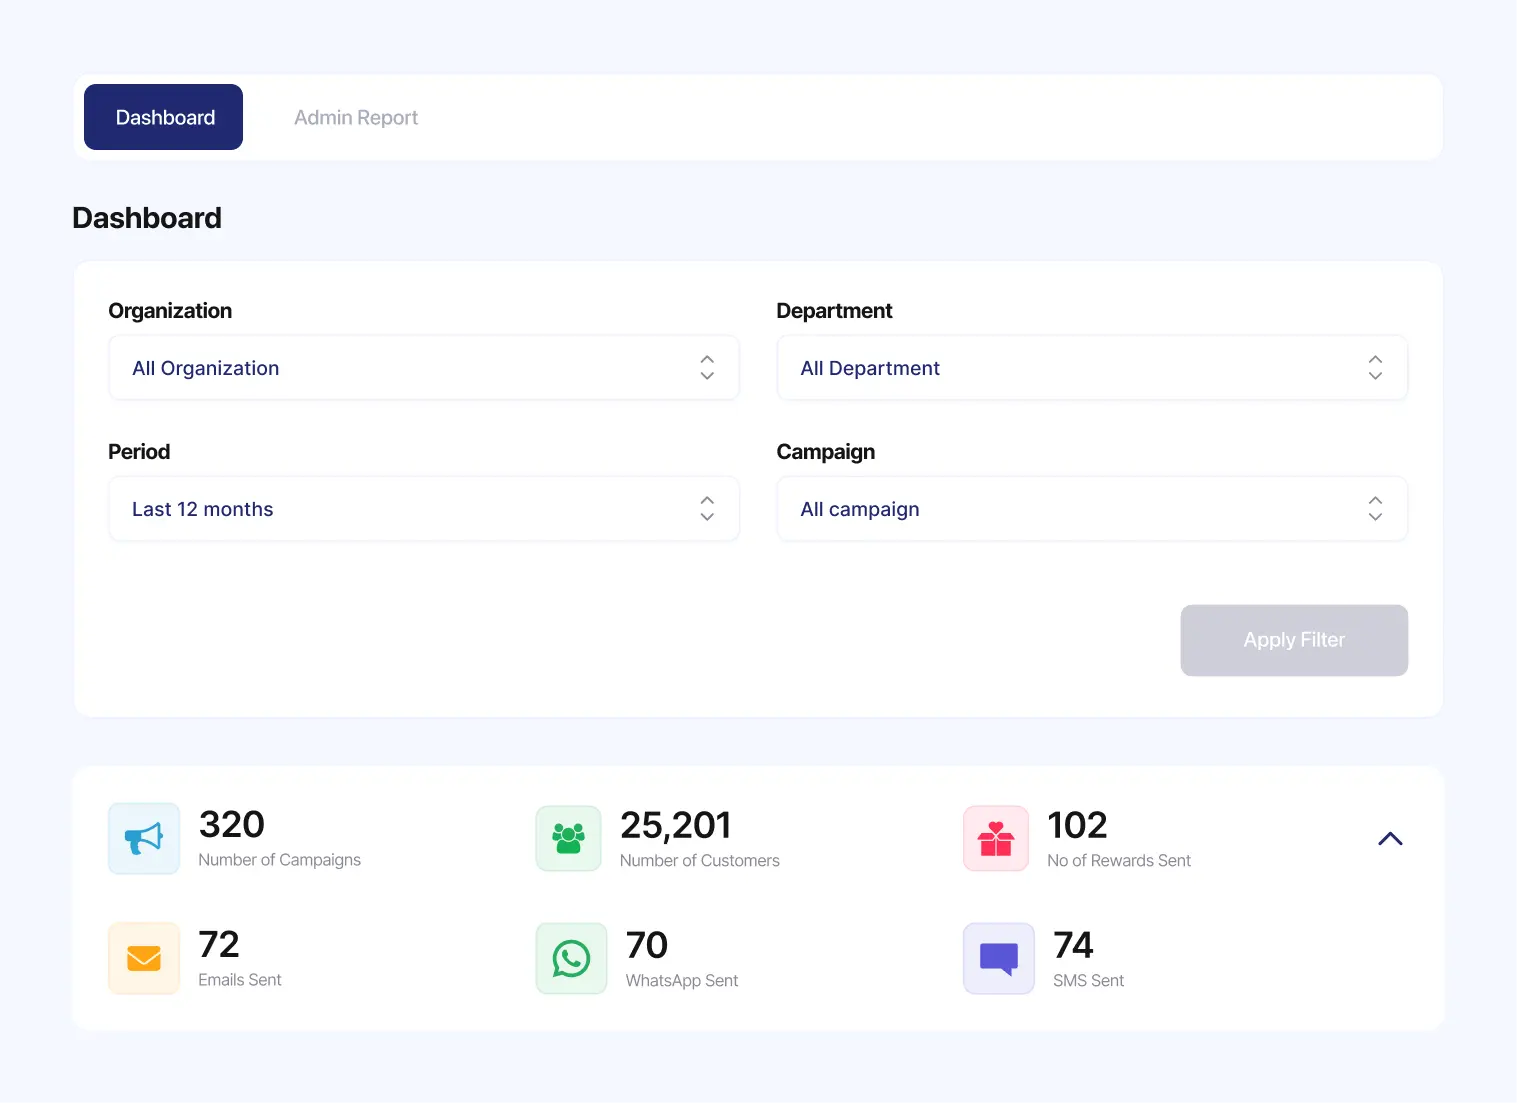
Task: Select the WhatsApp icon
Action: [x=570, y=957]
